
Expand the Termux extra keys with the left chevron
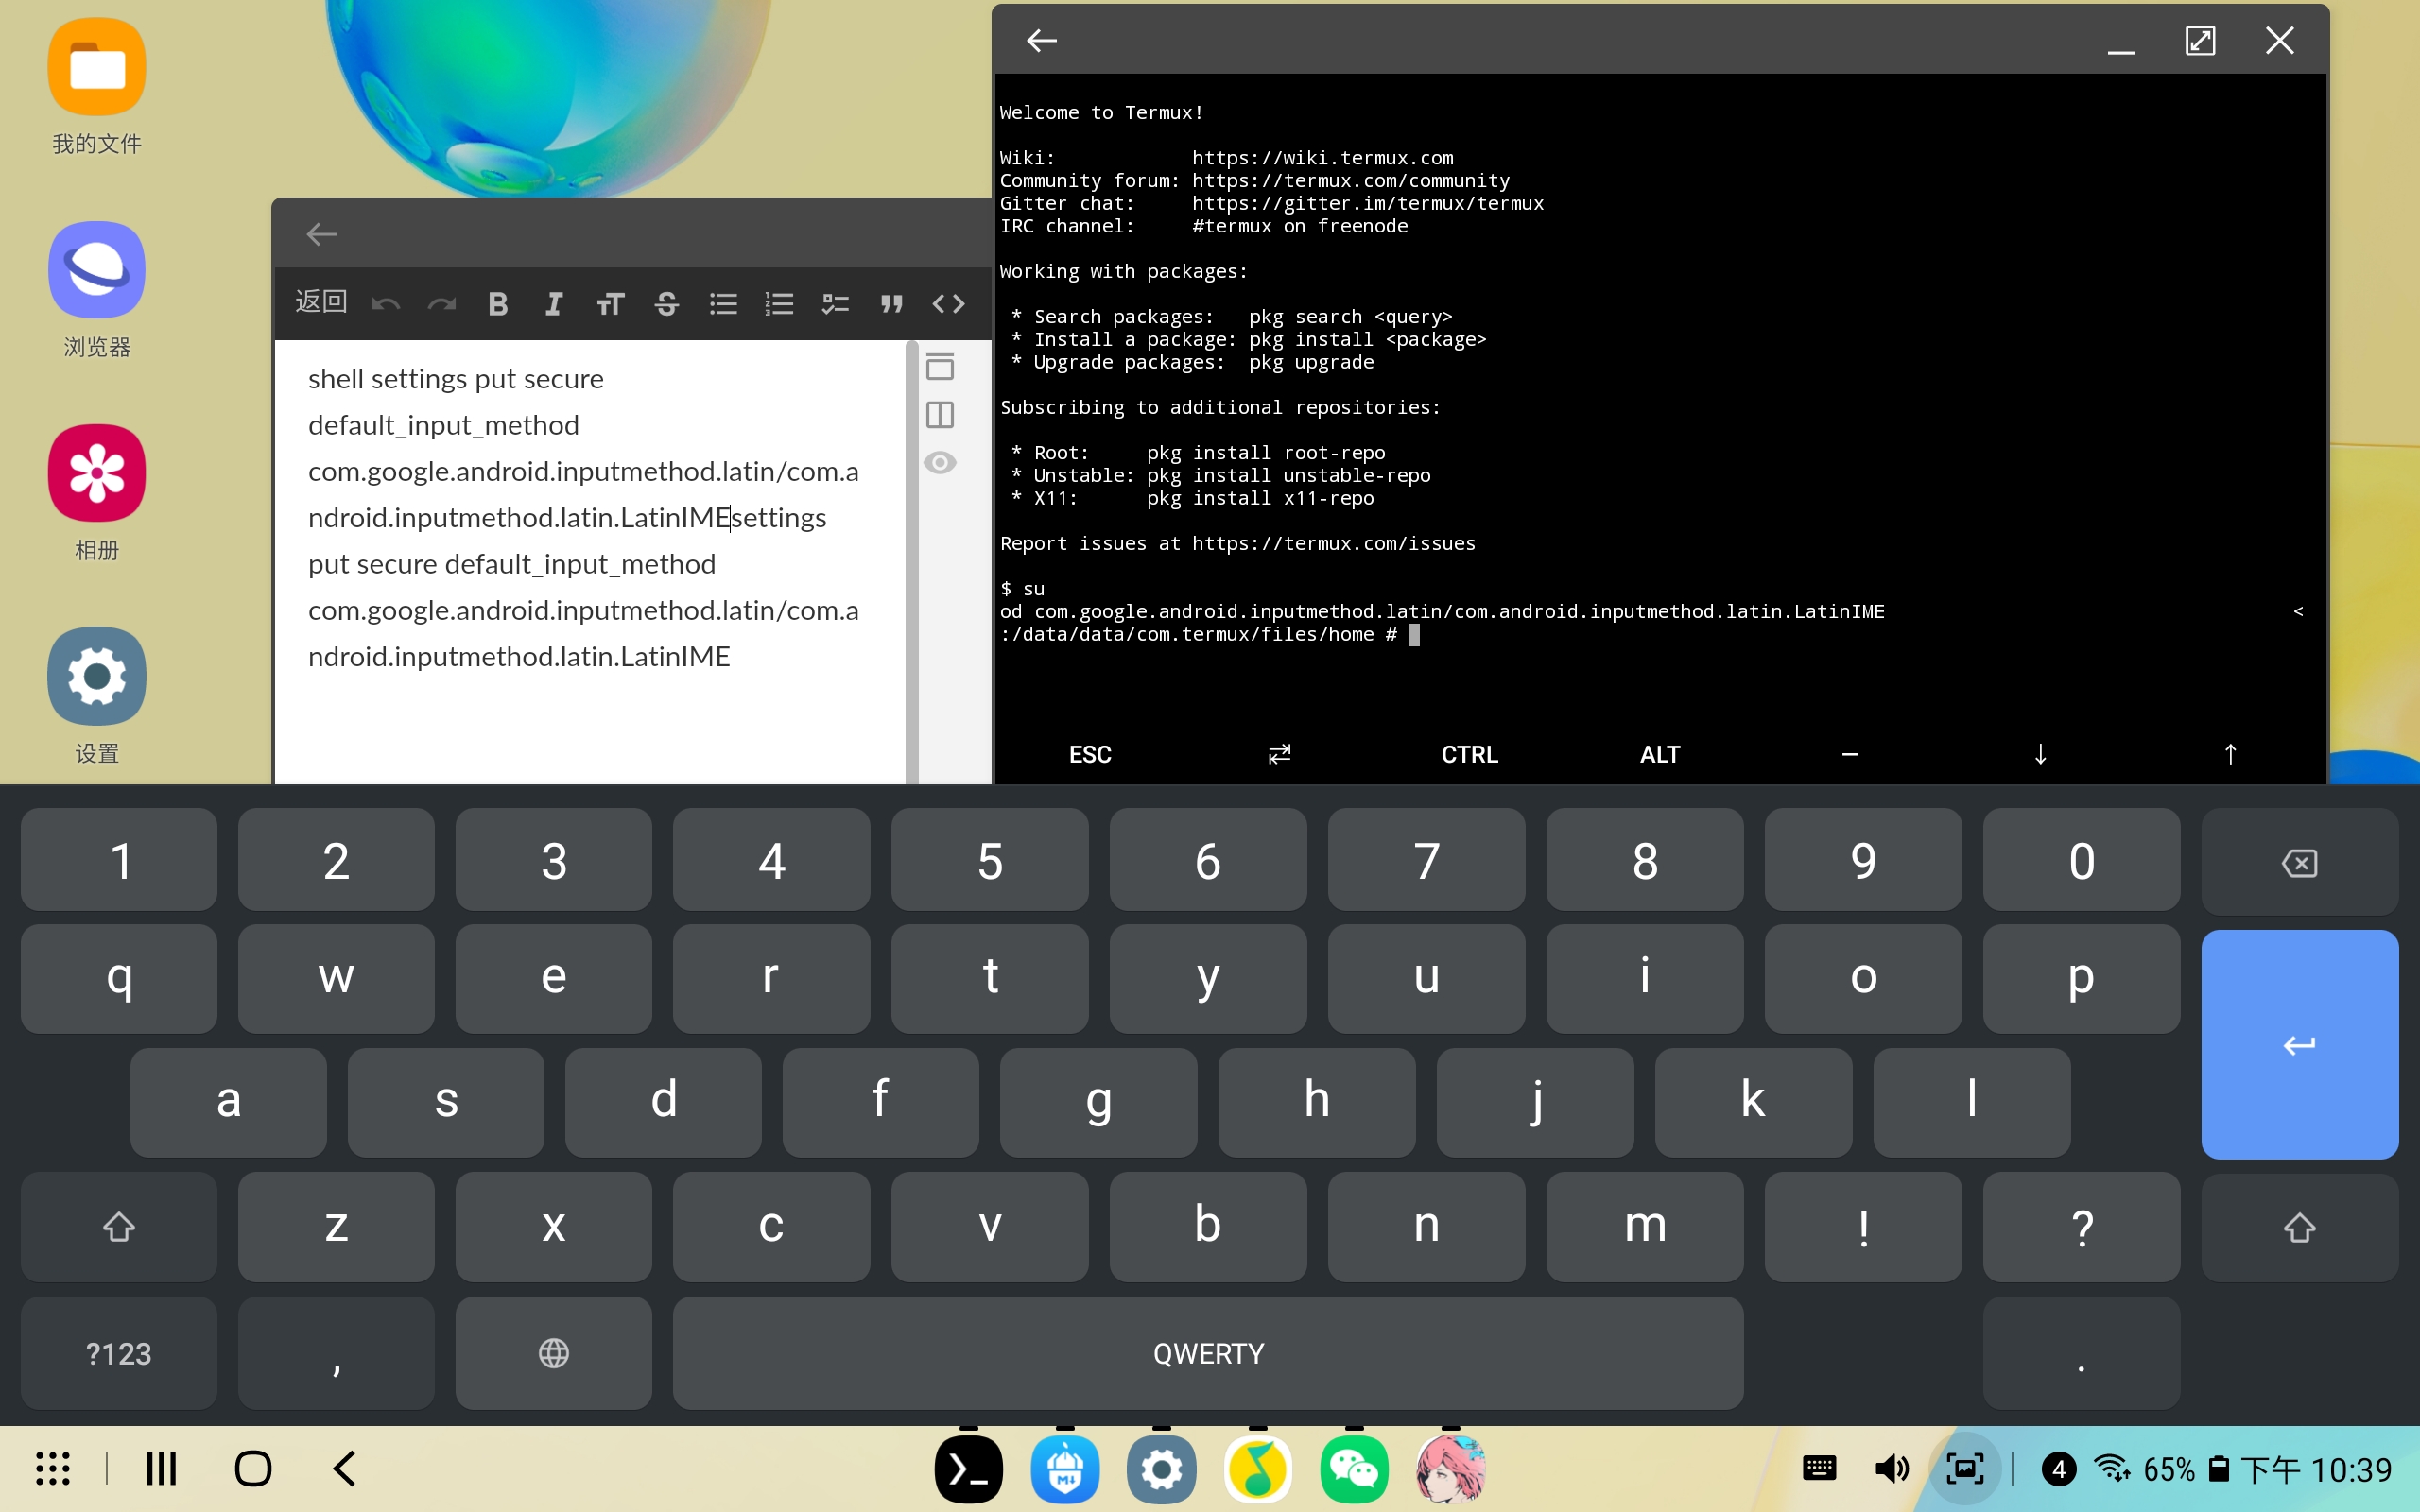click(2298, 611)
